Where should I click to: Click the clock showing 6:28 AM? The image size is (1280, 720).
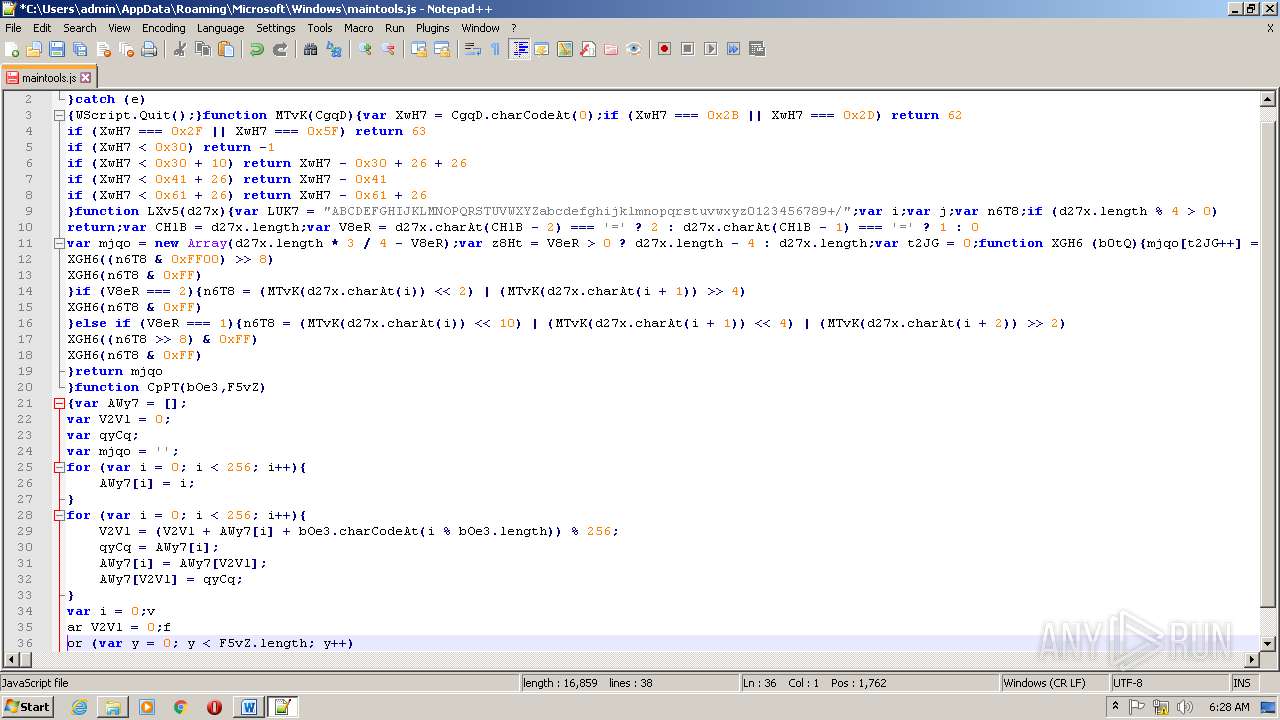pyautogui.click(x=1228, y=707)
